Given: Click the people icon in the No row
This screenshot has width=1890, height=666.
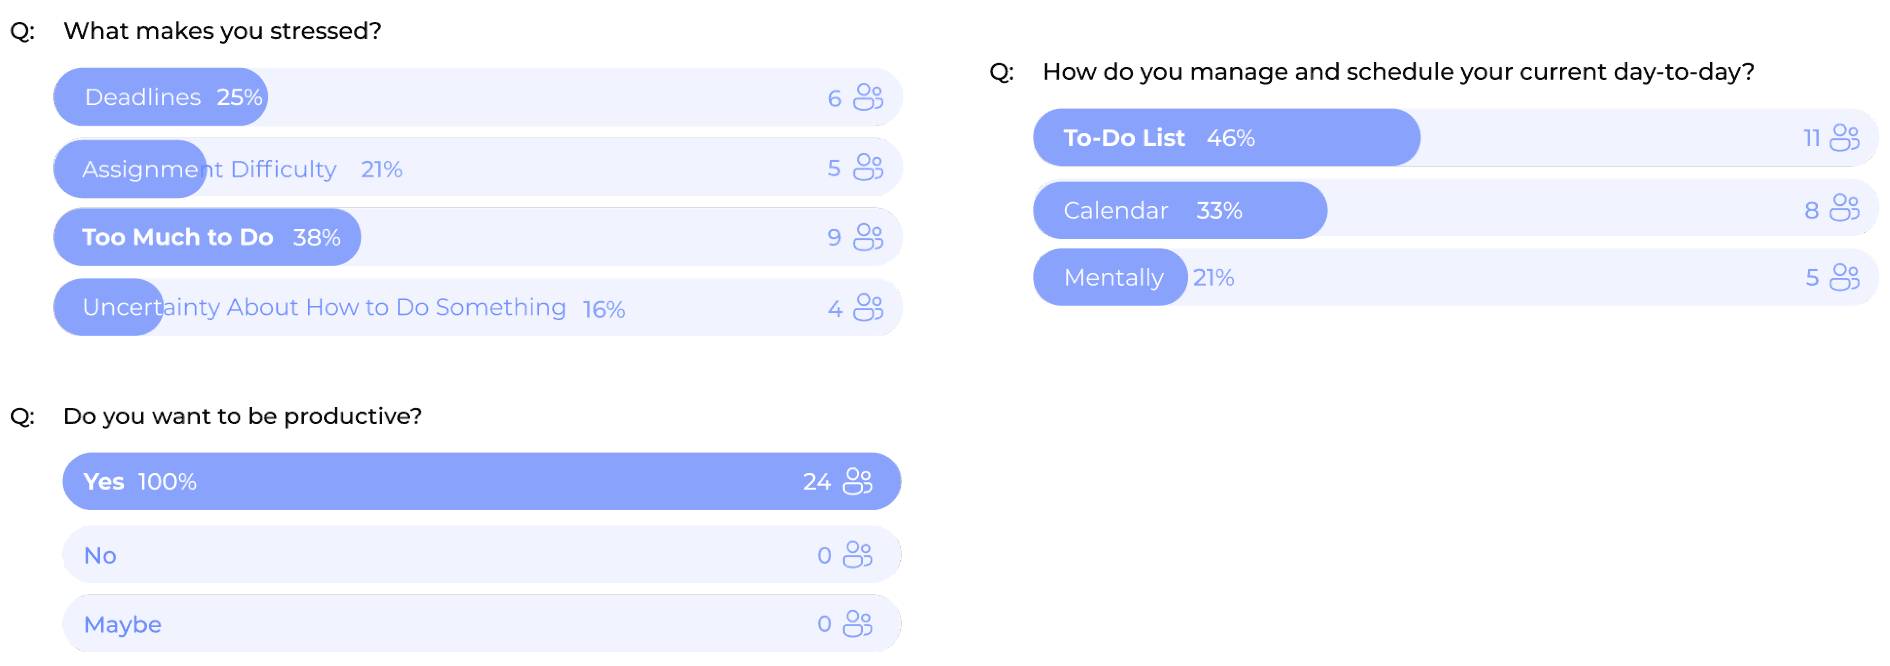Looking at the screenshot, I should pos(858,554).
